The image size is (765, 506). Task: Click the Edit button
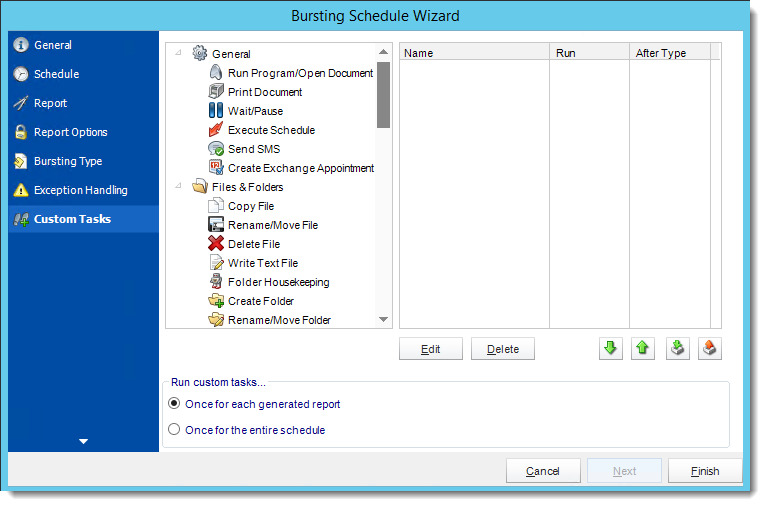pos(431,348)
